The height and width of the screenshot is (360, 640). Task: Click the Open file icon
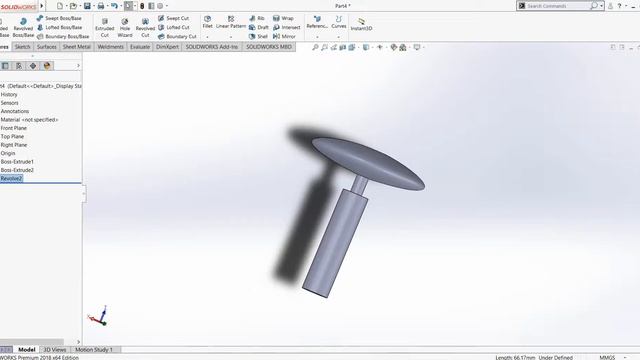[x=73, y=6]
